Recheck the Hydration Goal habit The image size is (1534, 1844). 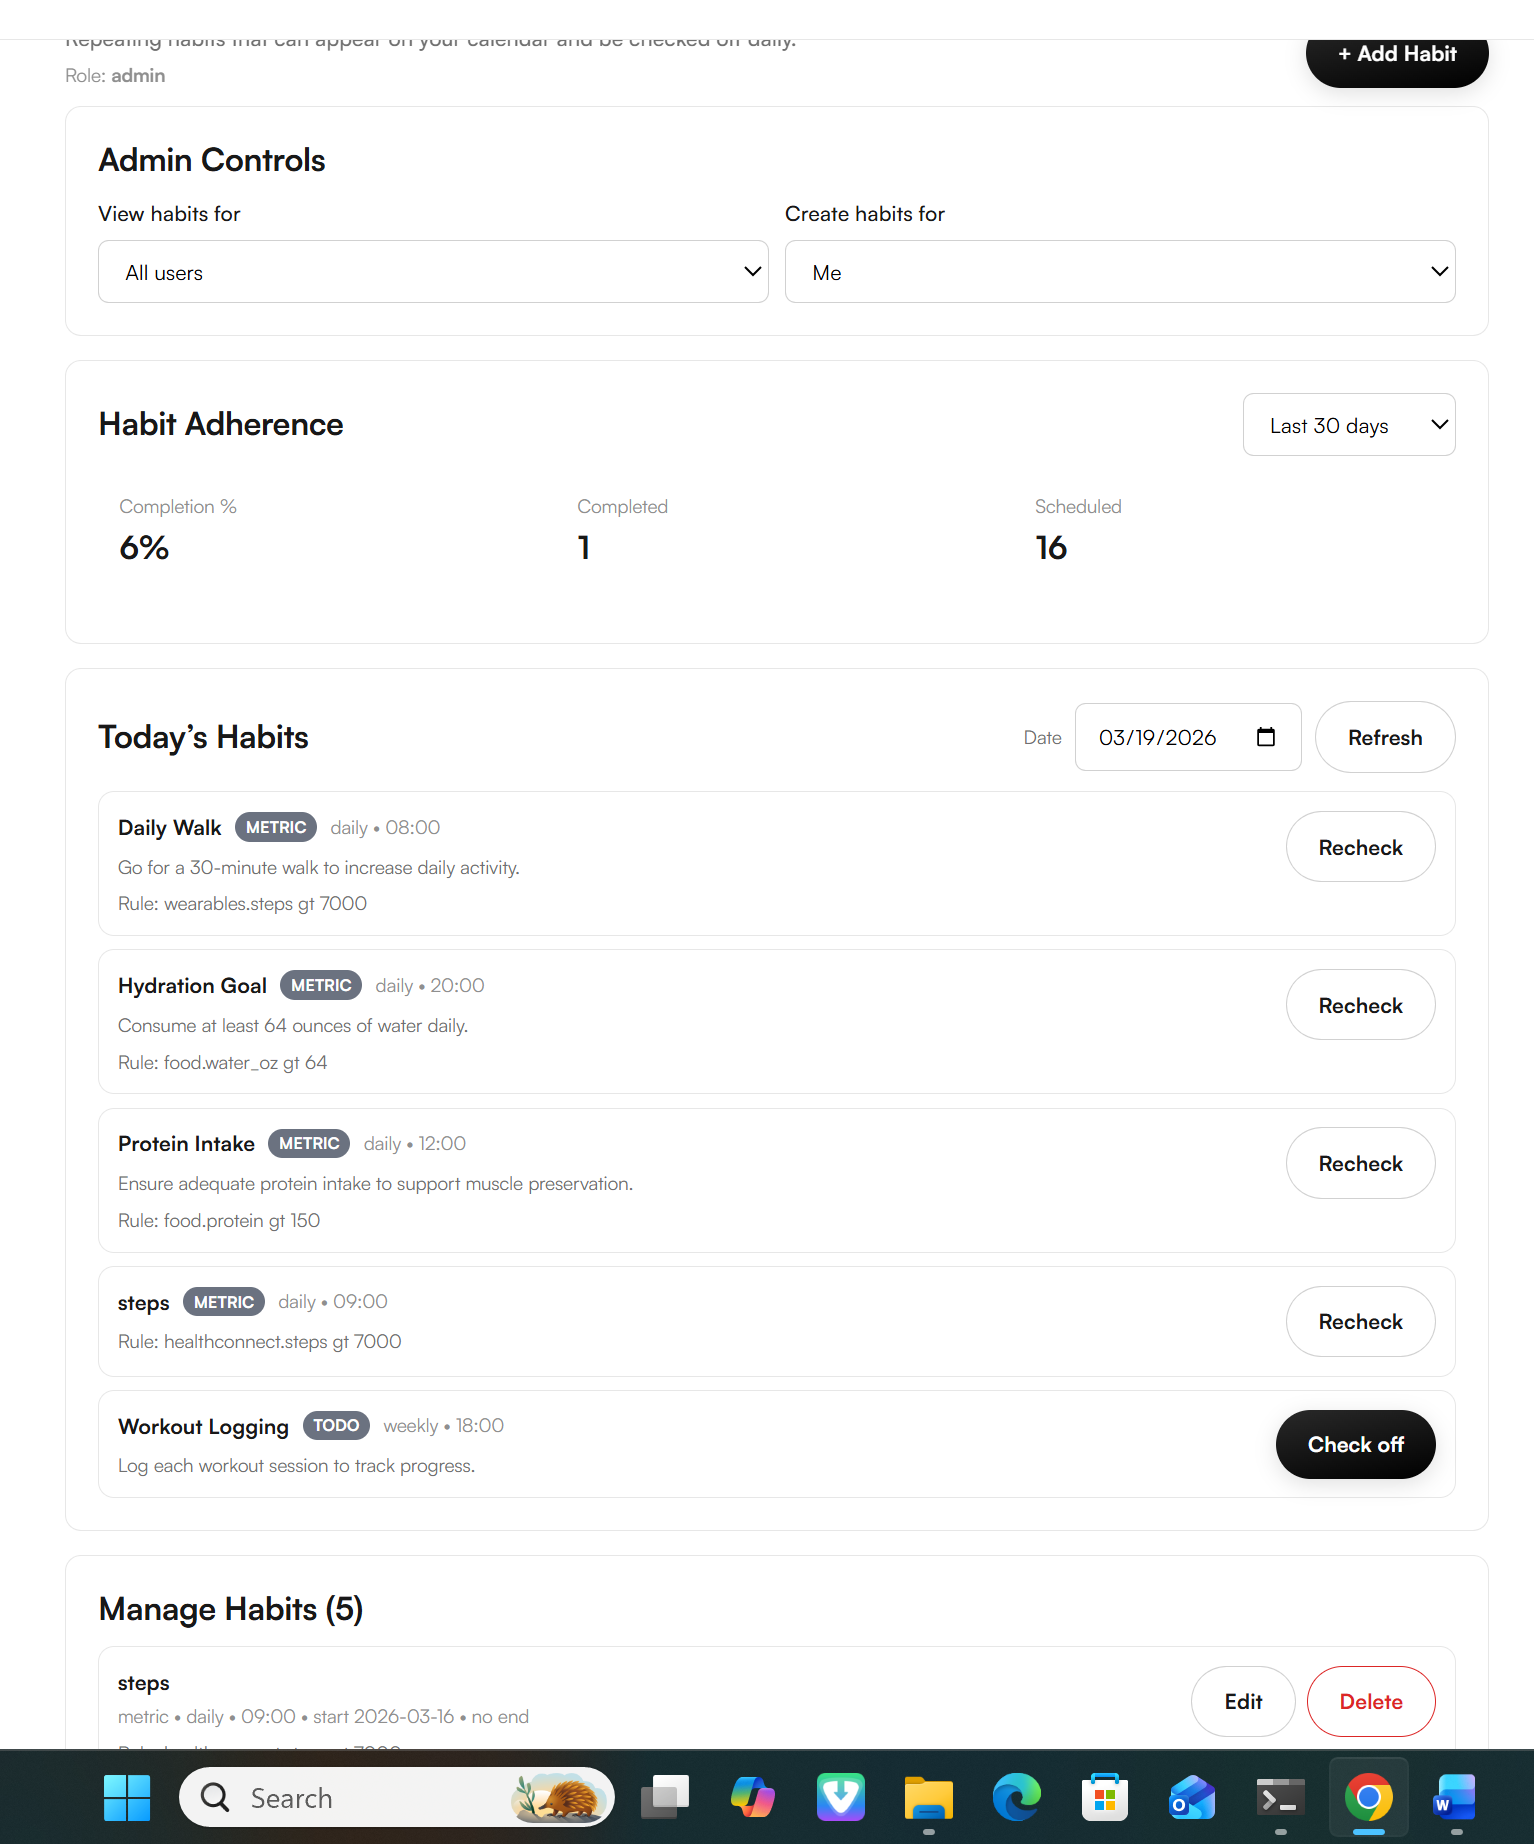pos(1360,1005)
